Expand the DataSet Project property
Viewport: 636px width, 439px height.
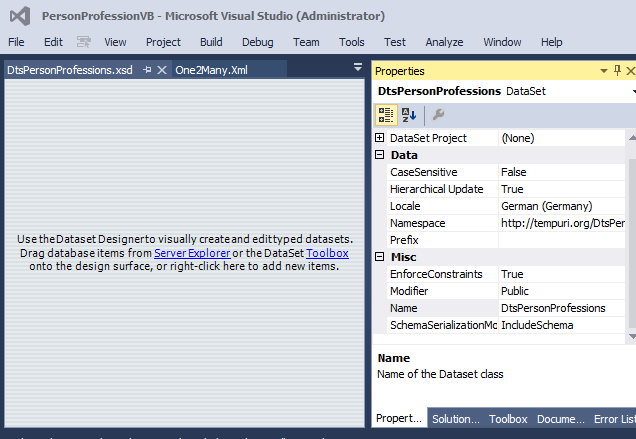[x=379, y=138]
